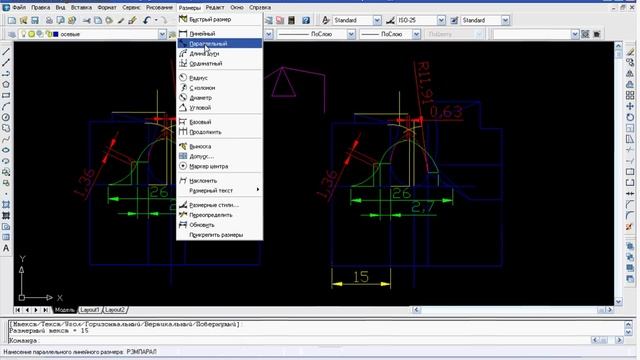Select the Polyline draw tool

click(x=6, y=74)
